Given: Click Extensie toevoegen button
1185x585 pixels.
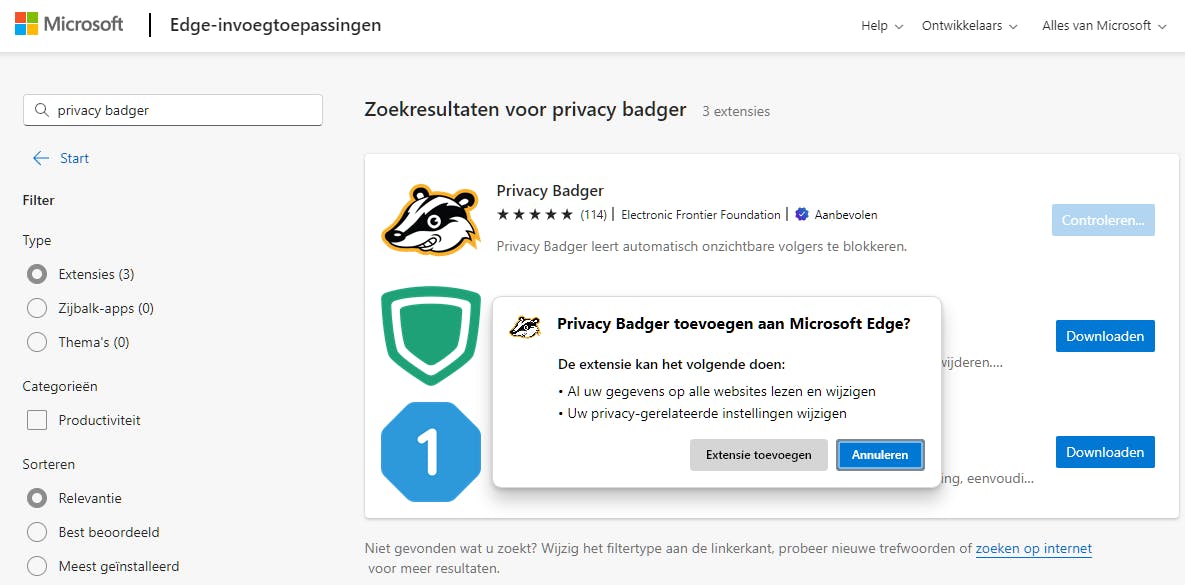Looking at the screenshot, I should click(758, 455).
